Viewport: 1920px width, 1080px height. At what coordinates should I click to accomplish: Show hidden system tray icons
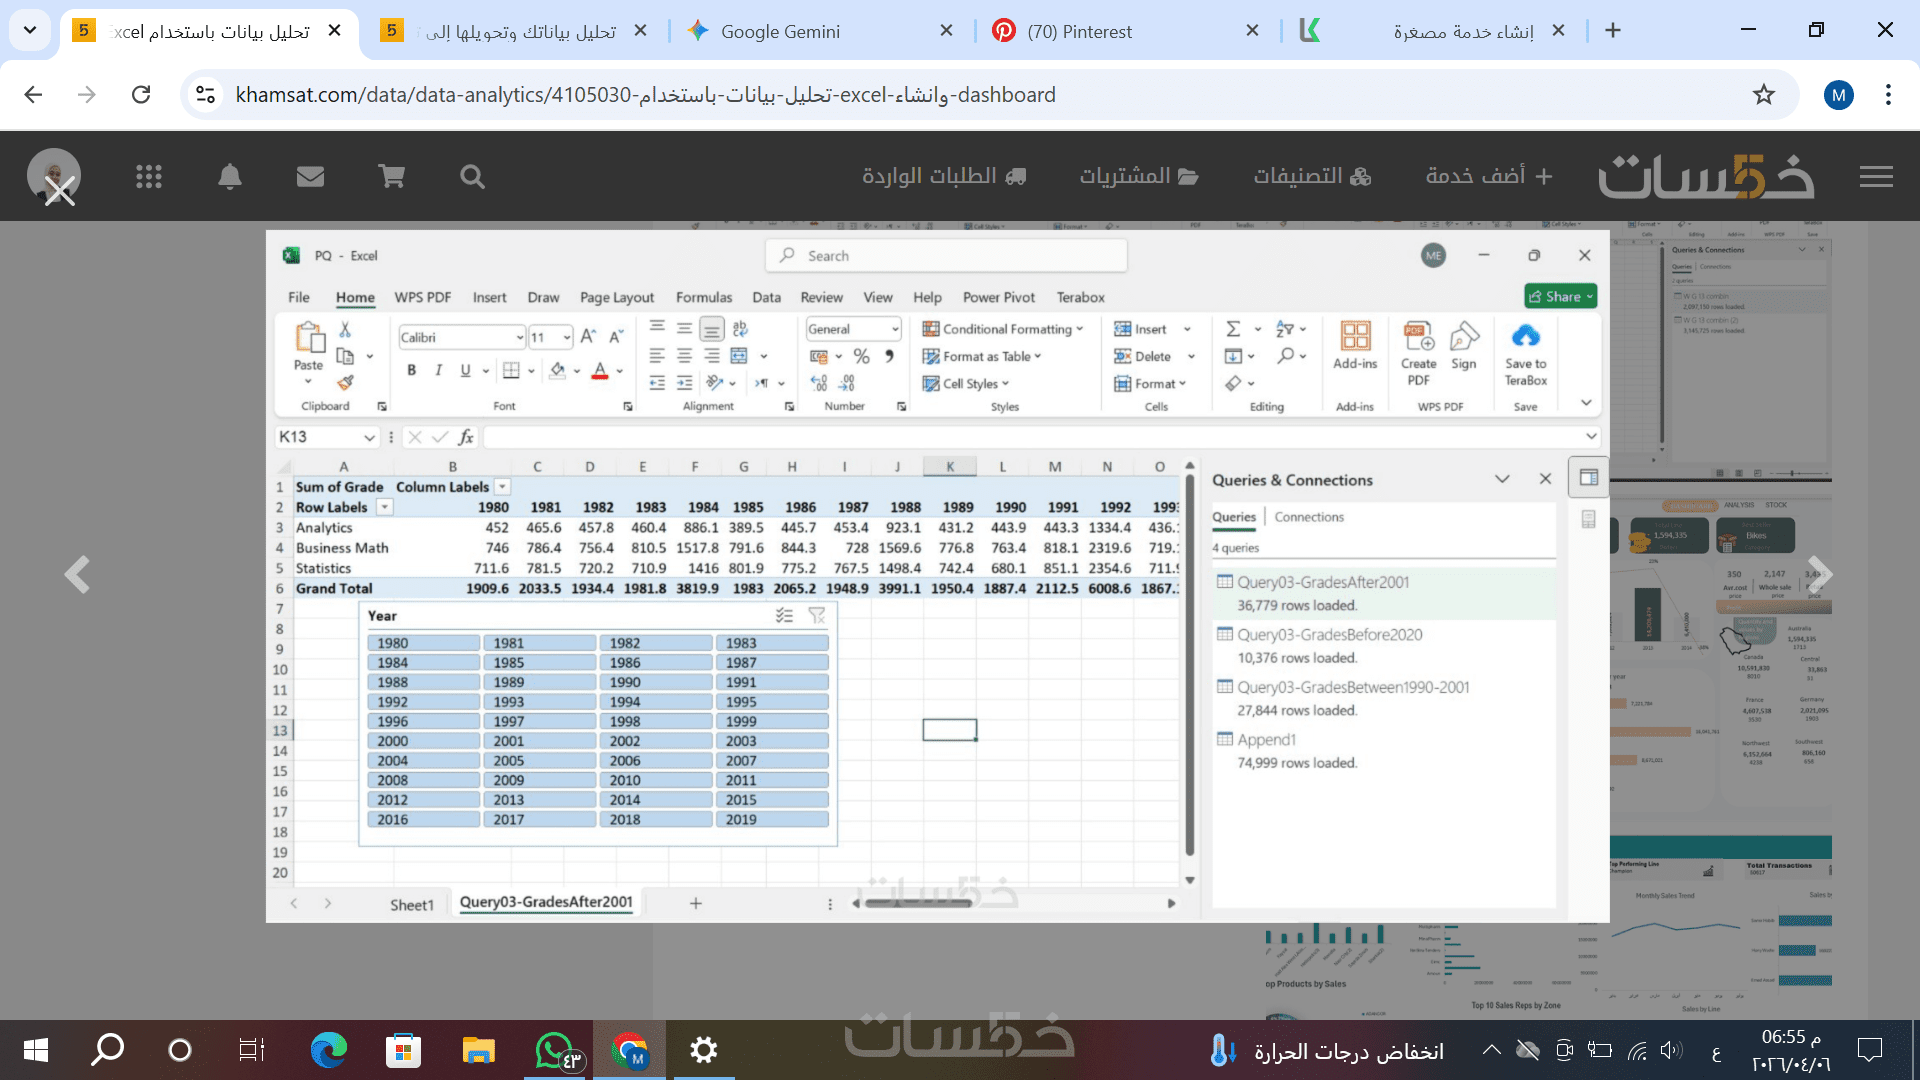1491,1050
